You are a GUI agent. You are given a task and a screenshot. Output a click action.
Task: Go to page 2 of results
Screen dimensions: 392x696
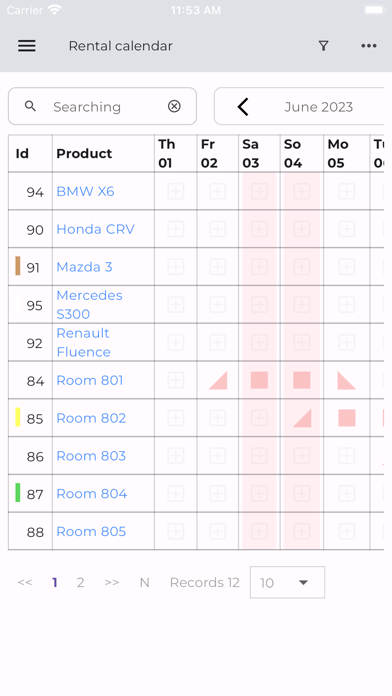pos(80,582)
